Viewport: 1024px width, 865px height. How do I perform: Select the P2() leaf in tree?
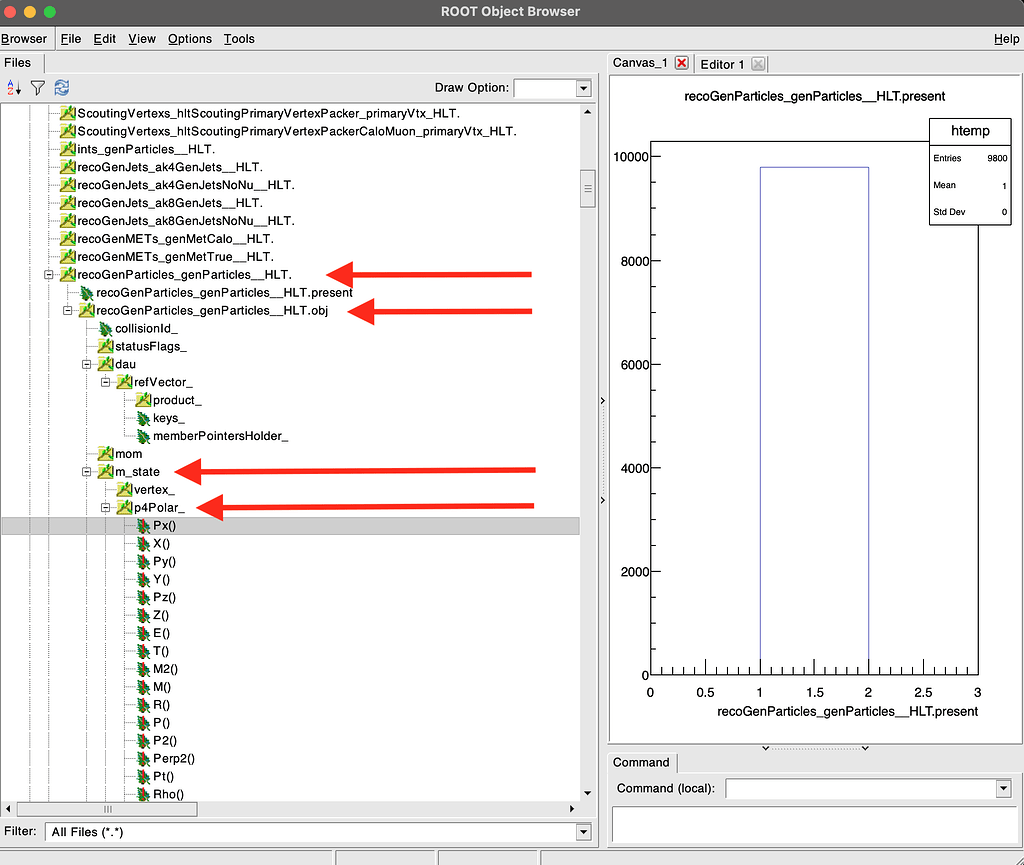(x=165, y=740)
